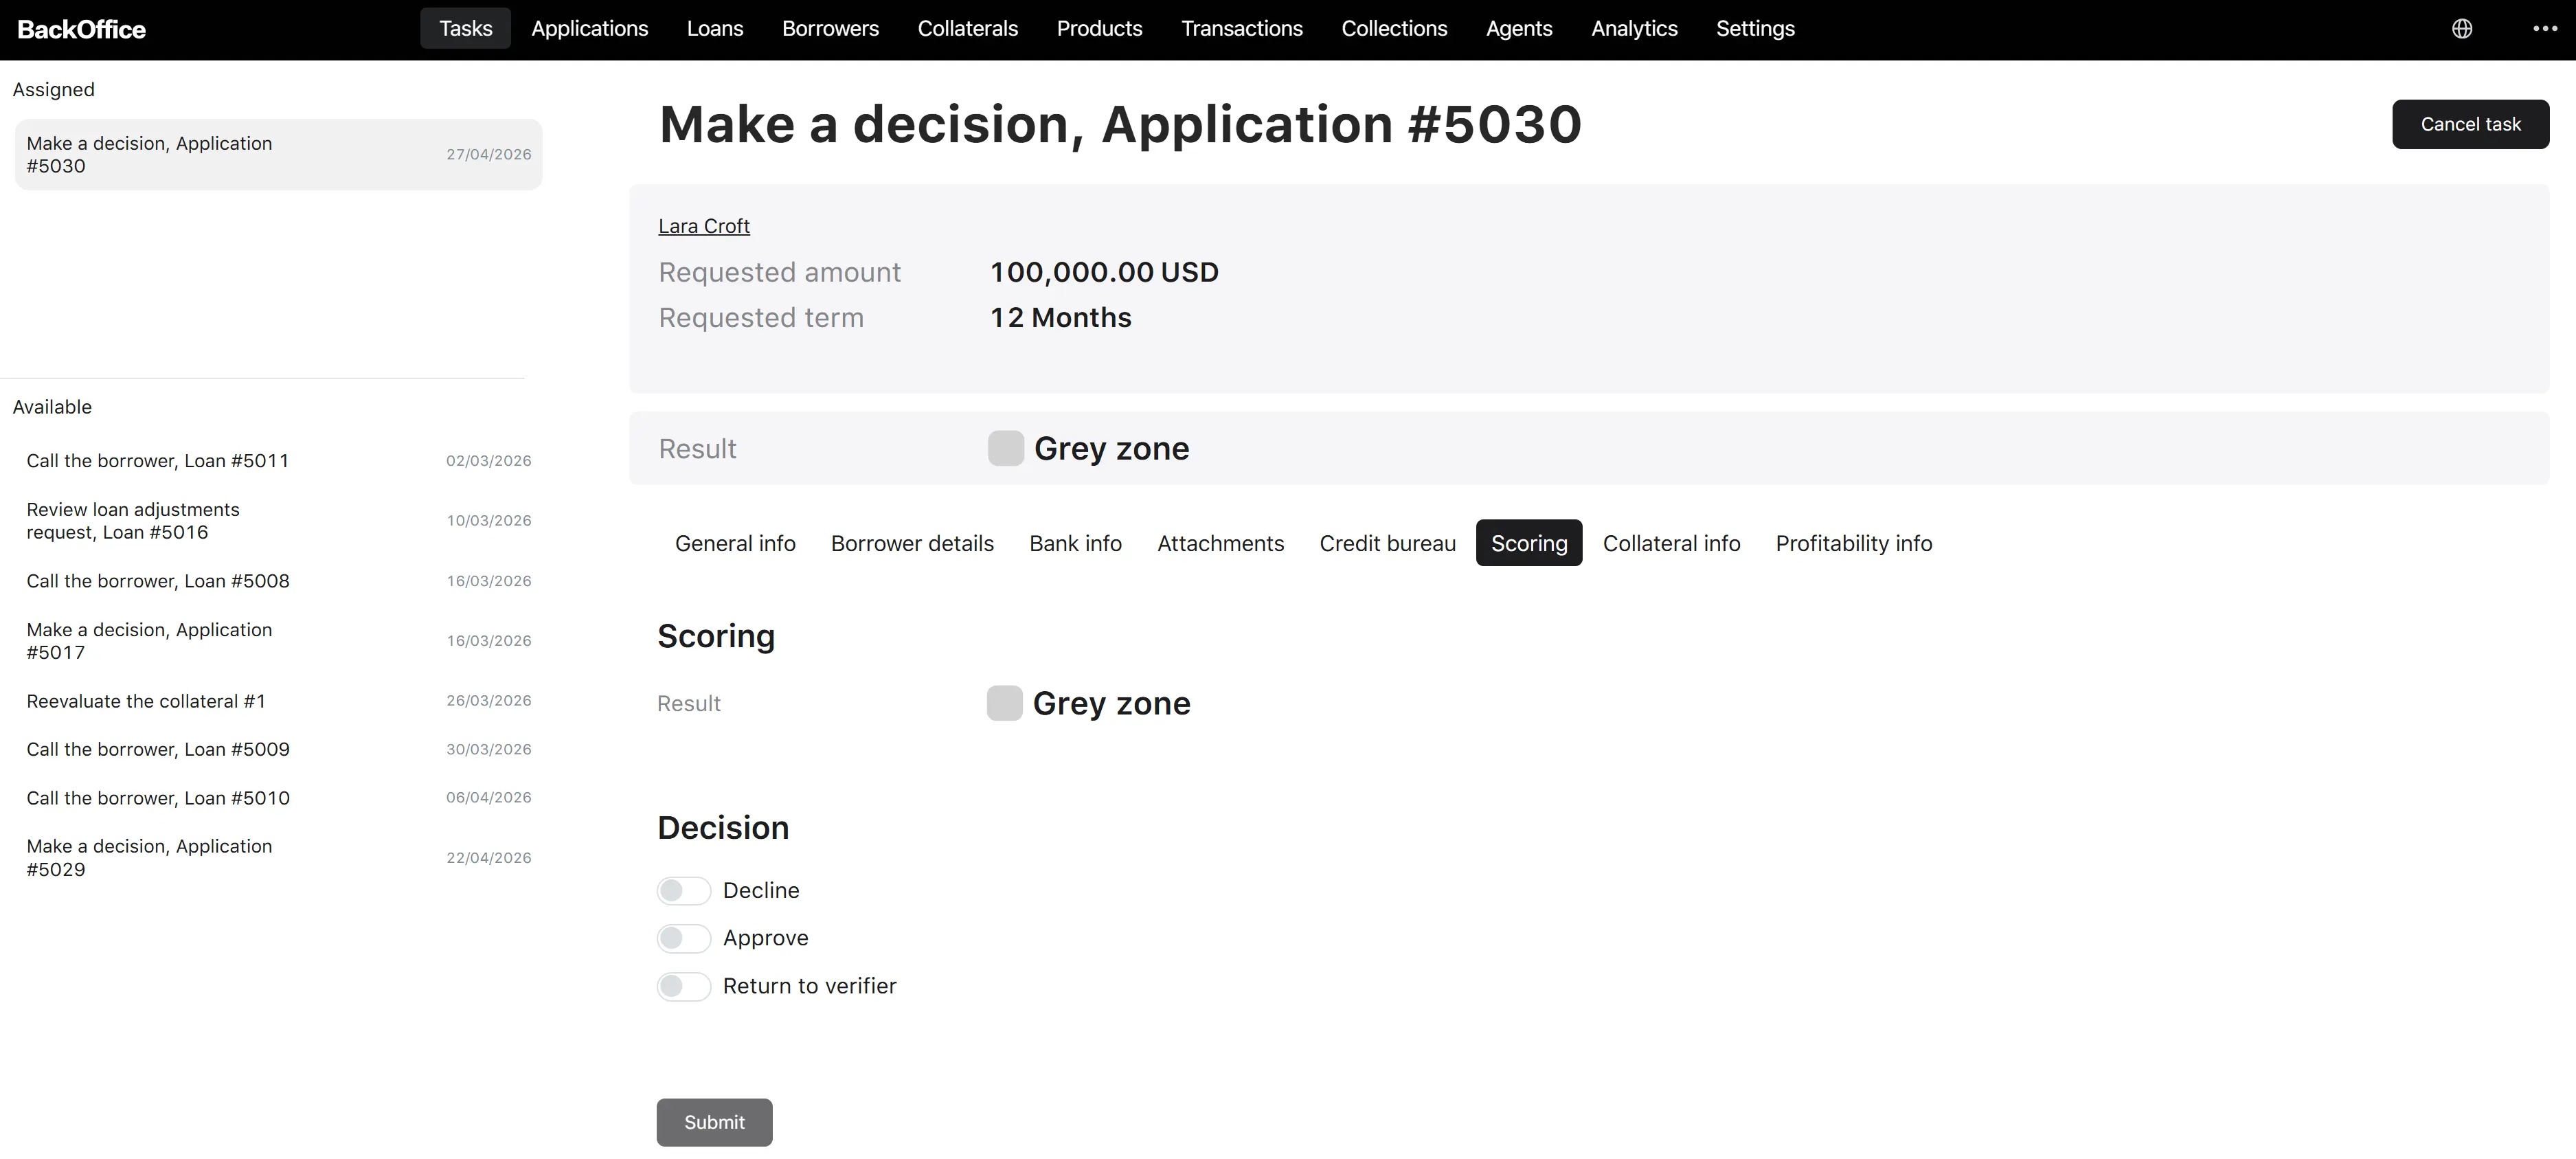Open Review loan adjustments request, Loan #5016
Viewport: 2576px width, 1159px height.
coord(278,521)
